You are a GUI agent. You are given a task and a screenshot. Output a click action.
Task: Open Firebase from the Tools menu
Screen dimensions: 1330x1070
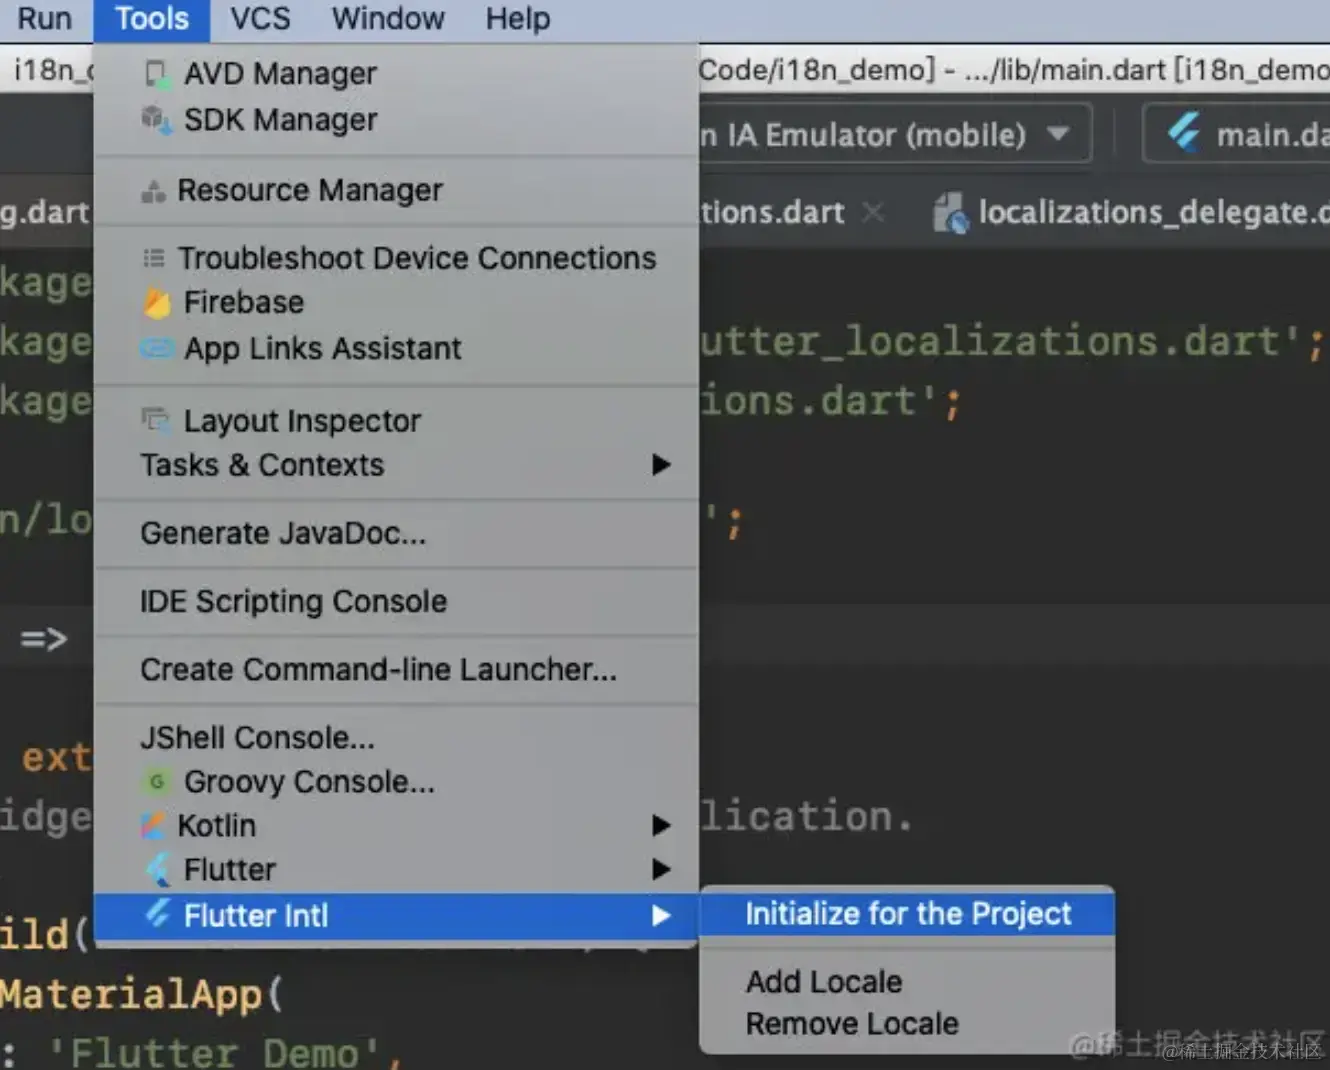point(396,303)
